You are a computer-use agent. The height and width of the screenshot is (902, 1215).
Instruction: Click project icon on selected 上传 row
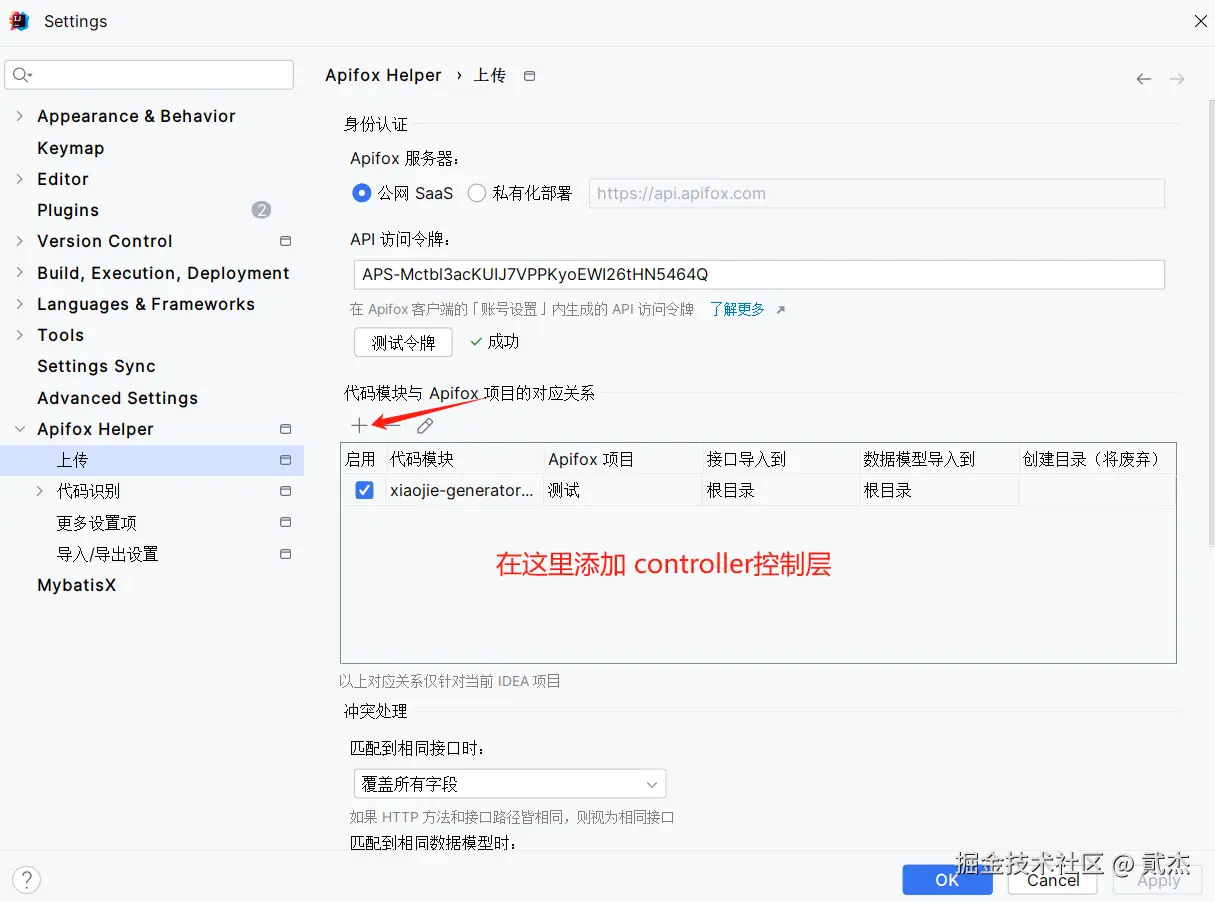(285, 460)
